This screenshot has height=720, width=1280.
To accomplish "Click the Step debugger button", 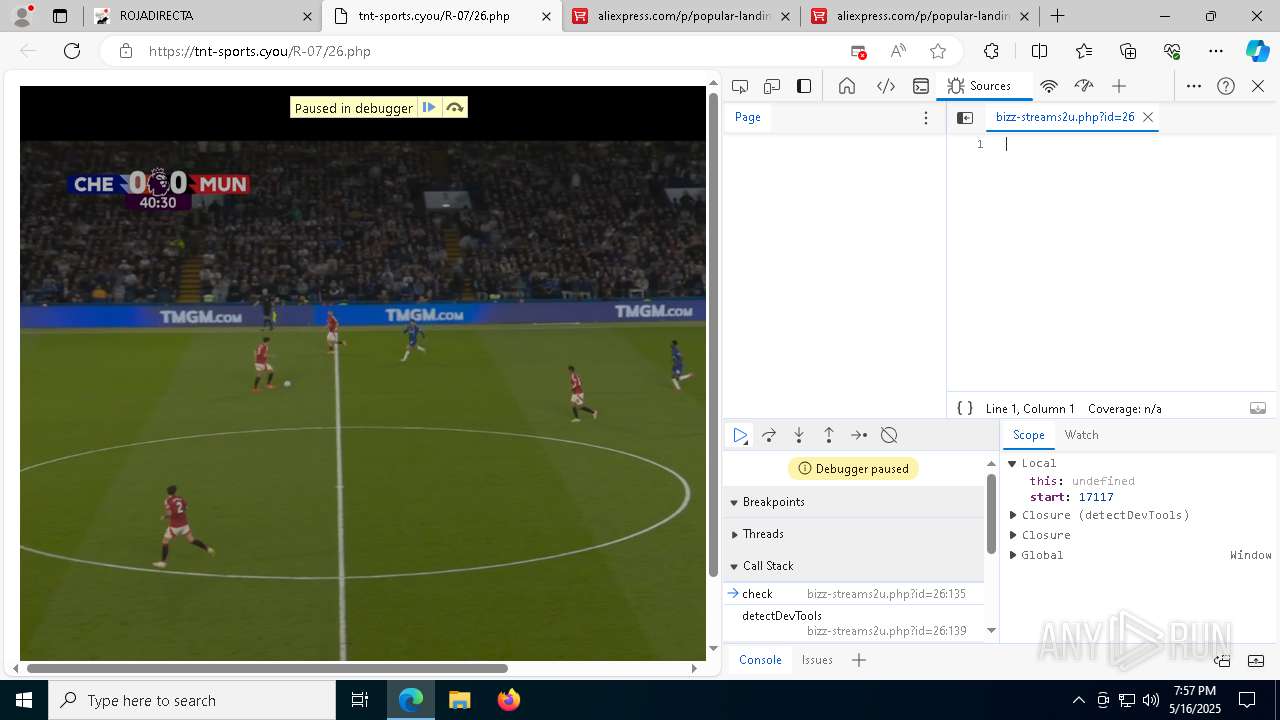I will 859,435.
